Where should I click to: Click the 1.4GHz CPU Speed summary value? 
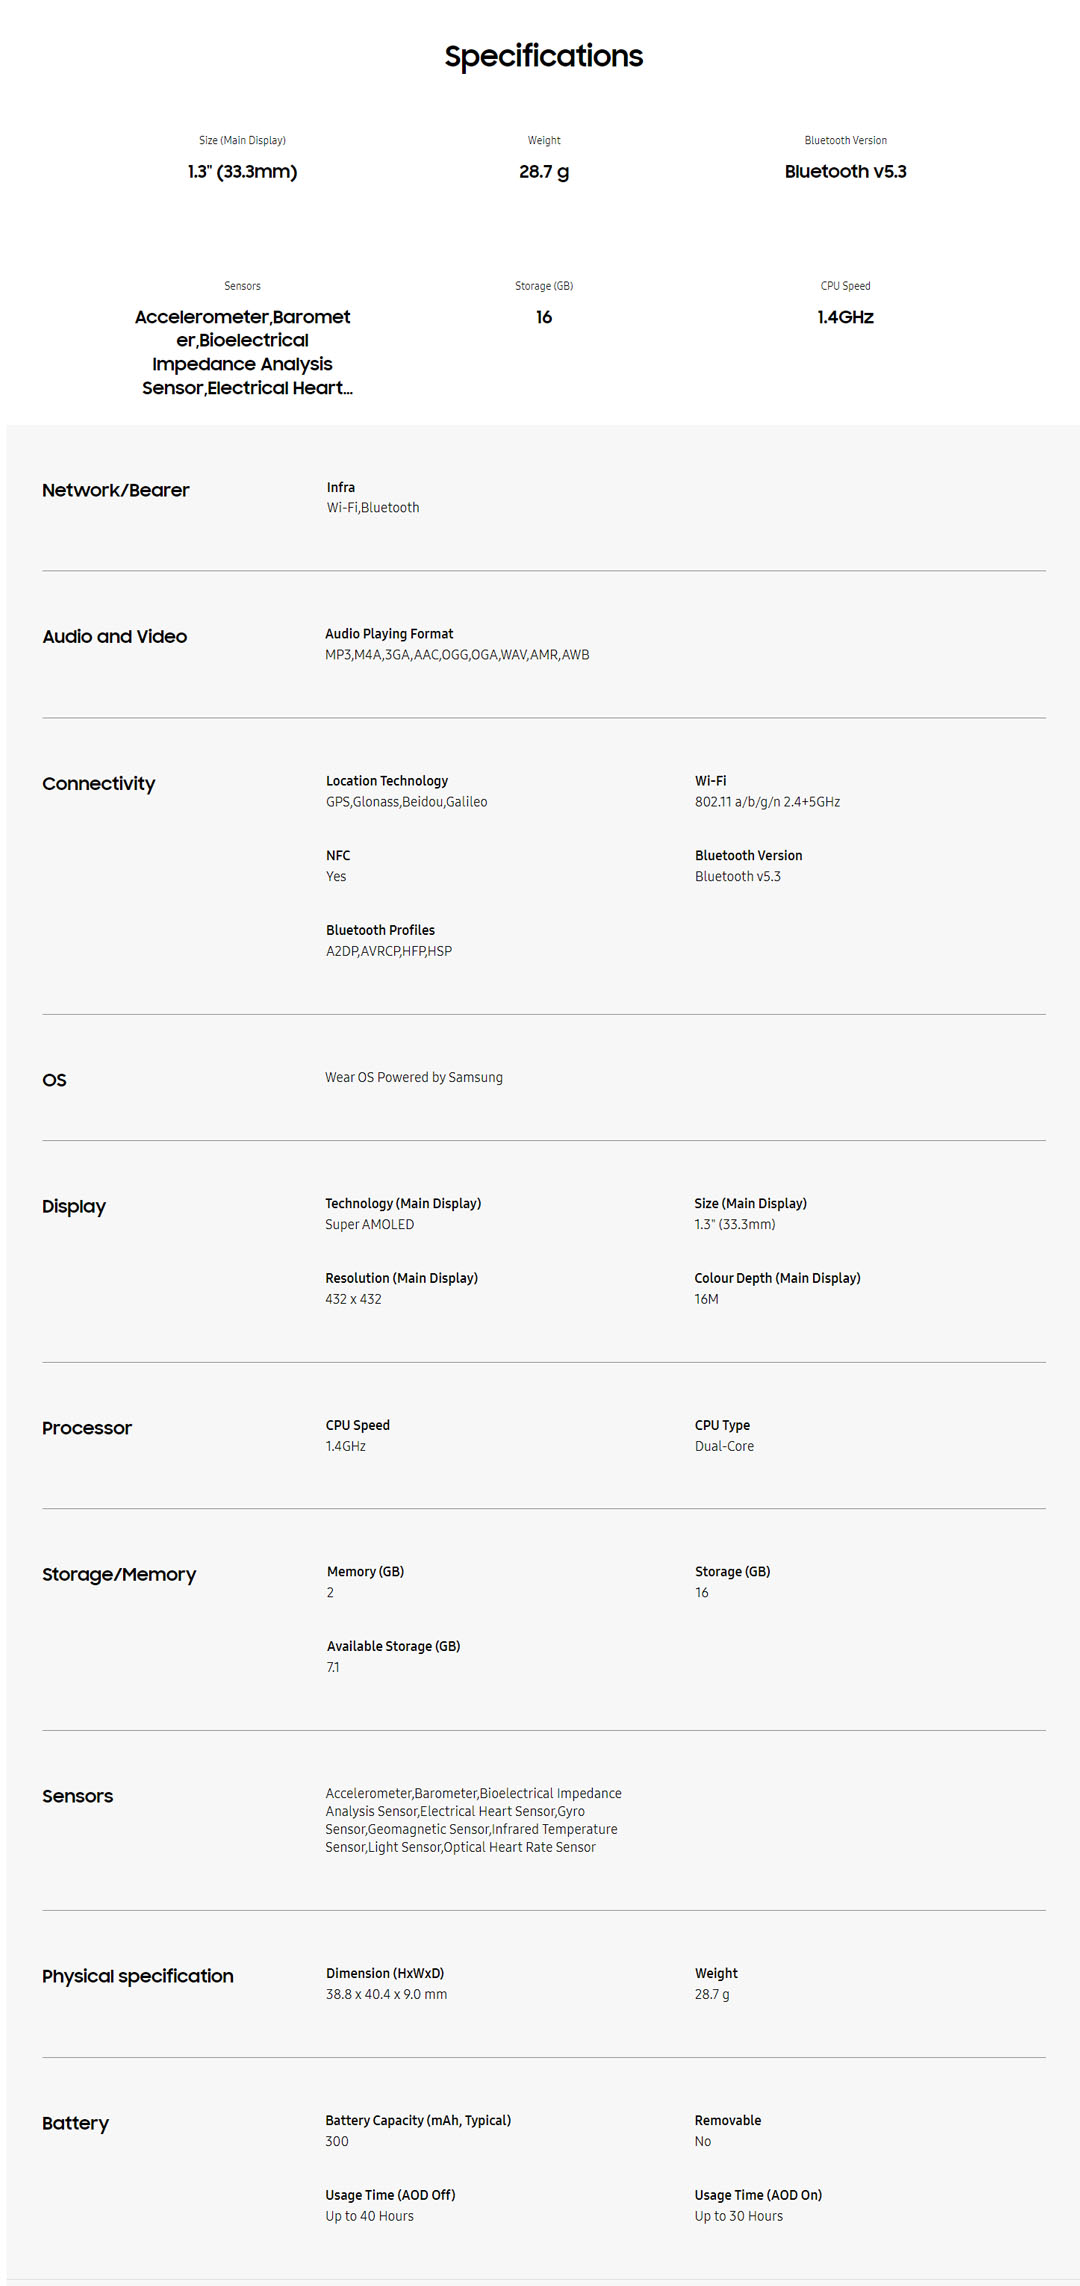pyautogui.click(x=845, y=317)
